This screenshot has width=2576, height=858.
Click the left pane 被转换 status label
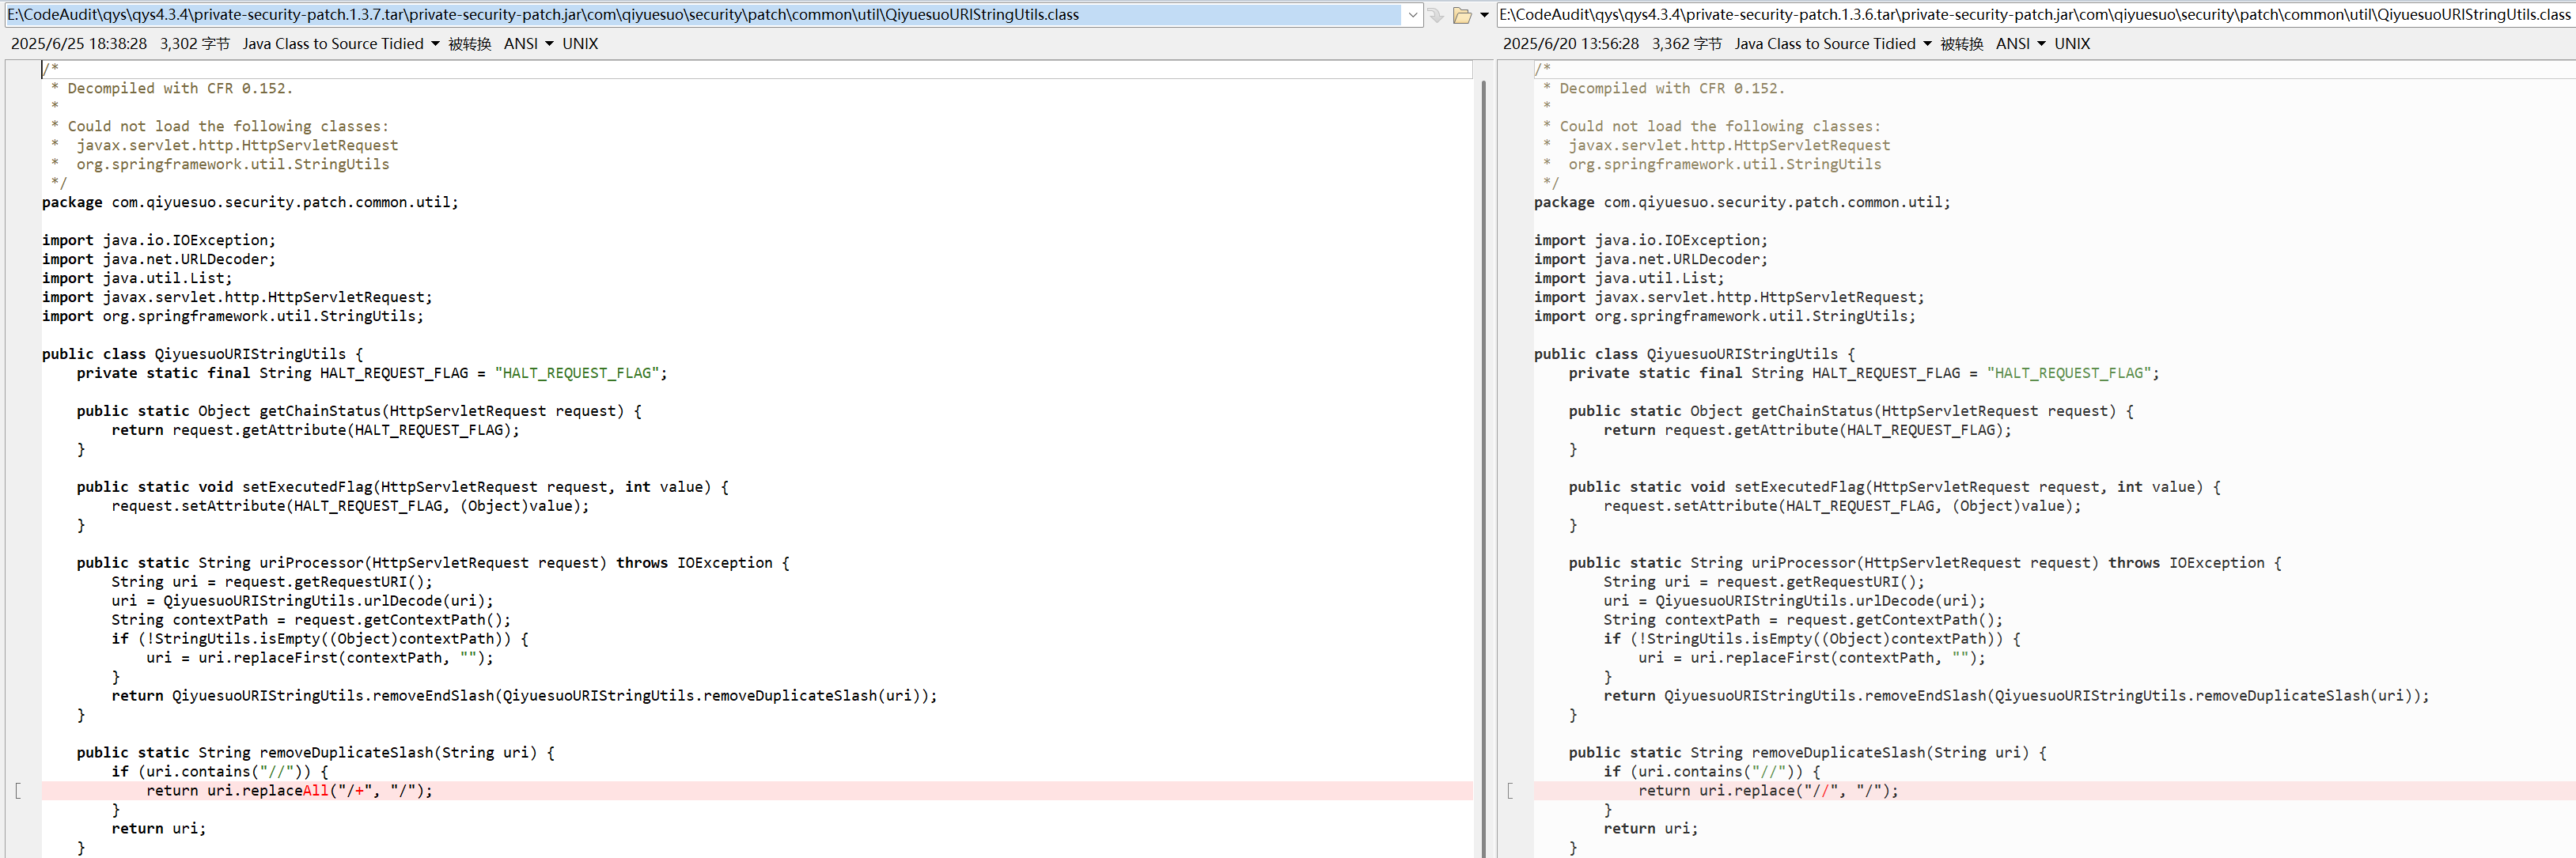tap(469, 44)
